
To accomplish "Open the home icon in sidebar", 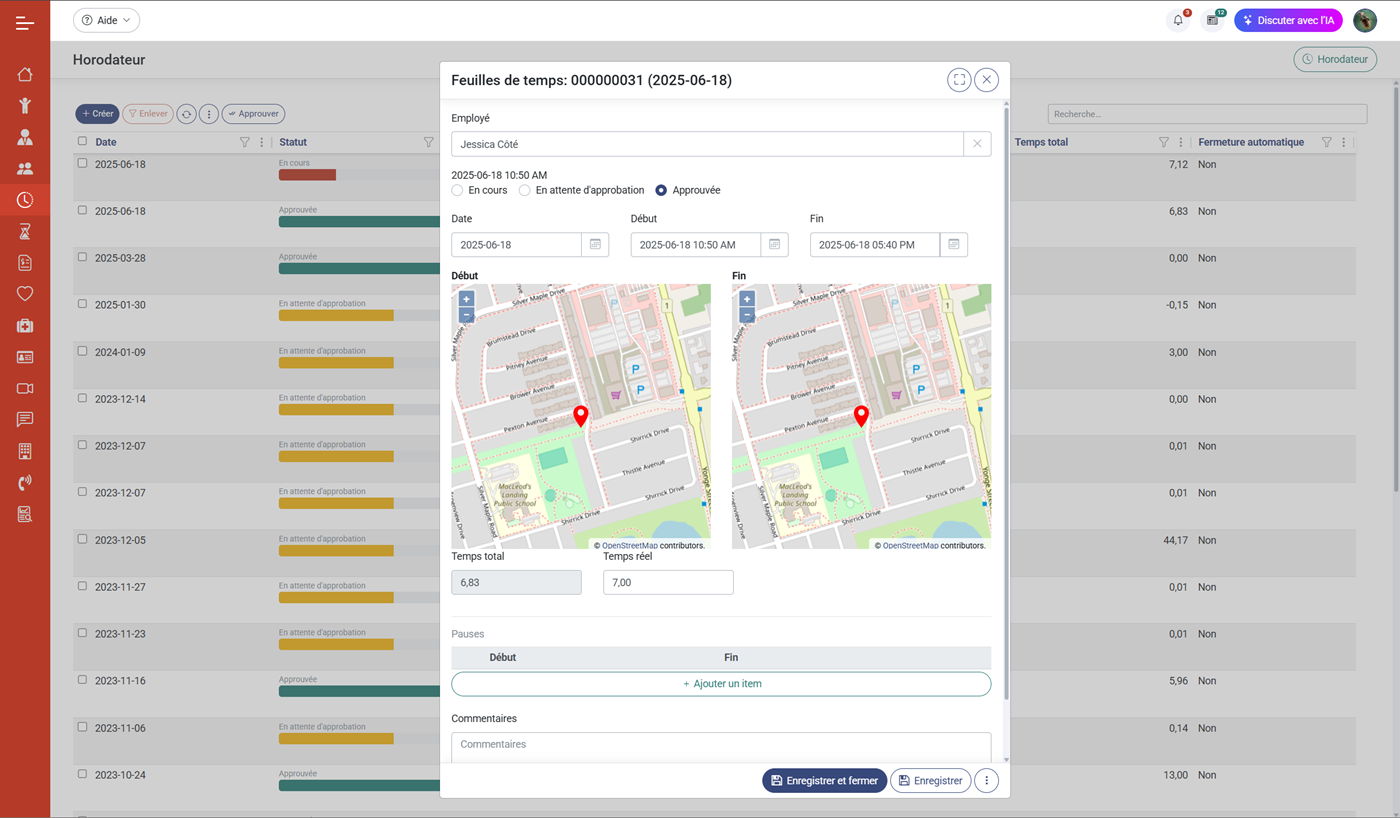I will (25, 74).
